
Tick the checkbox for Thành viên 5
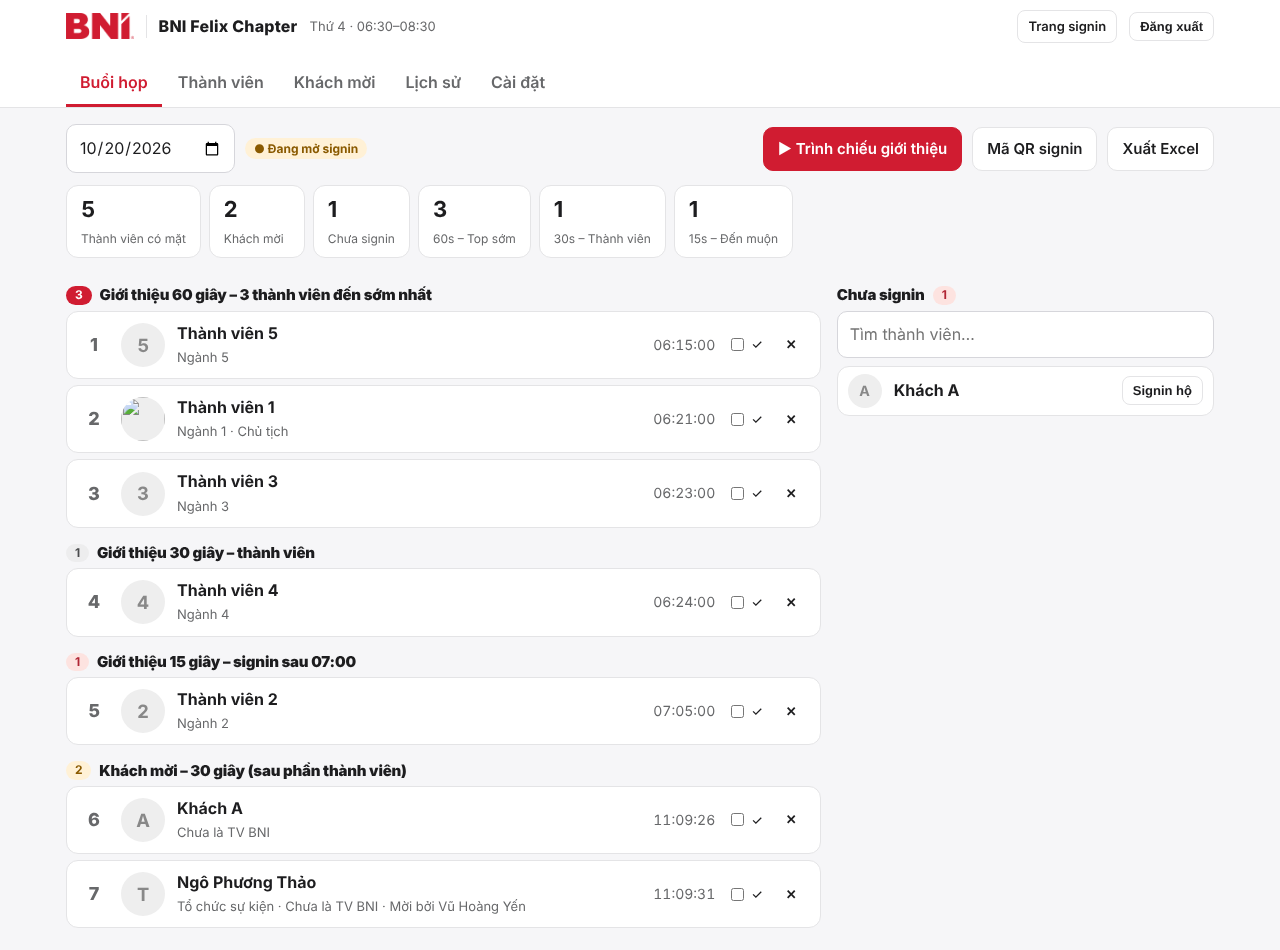[x=737, y=345]
